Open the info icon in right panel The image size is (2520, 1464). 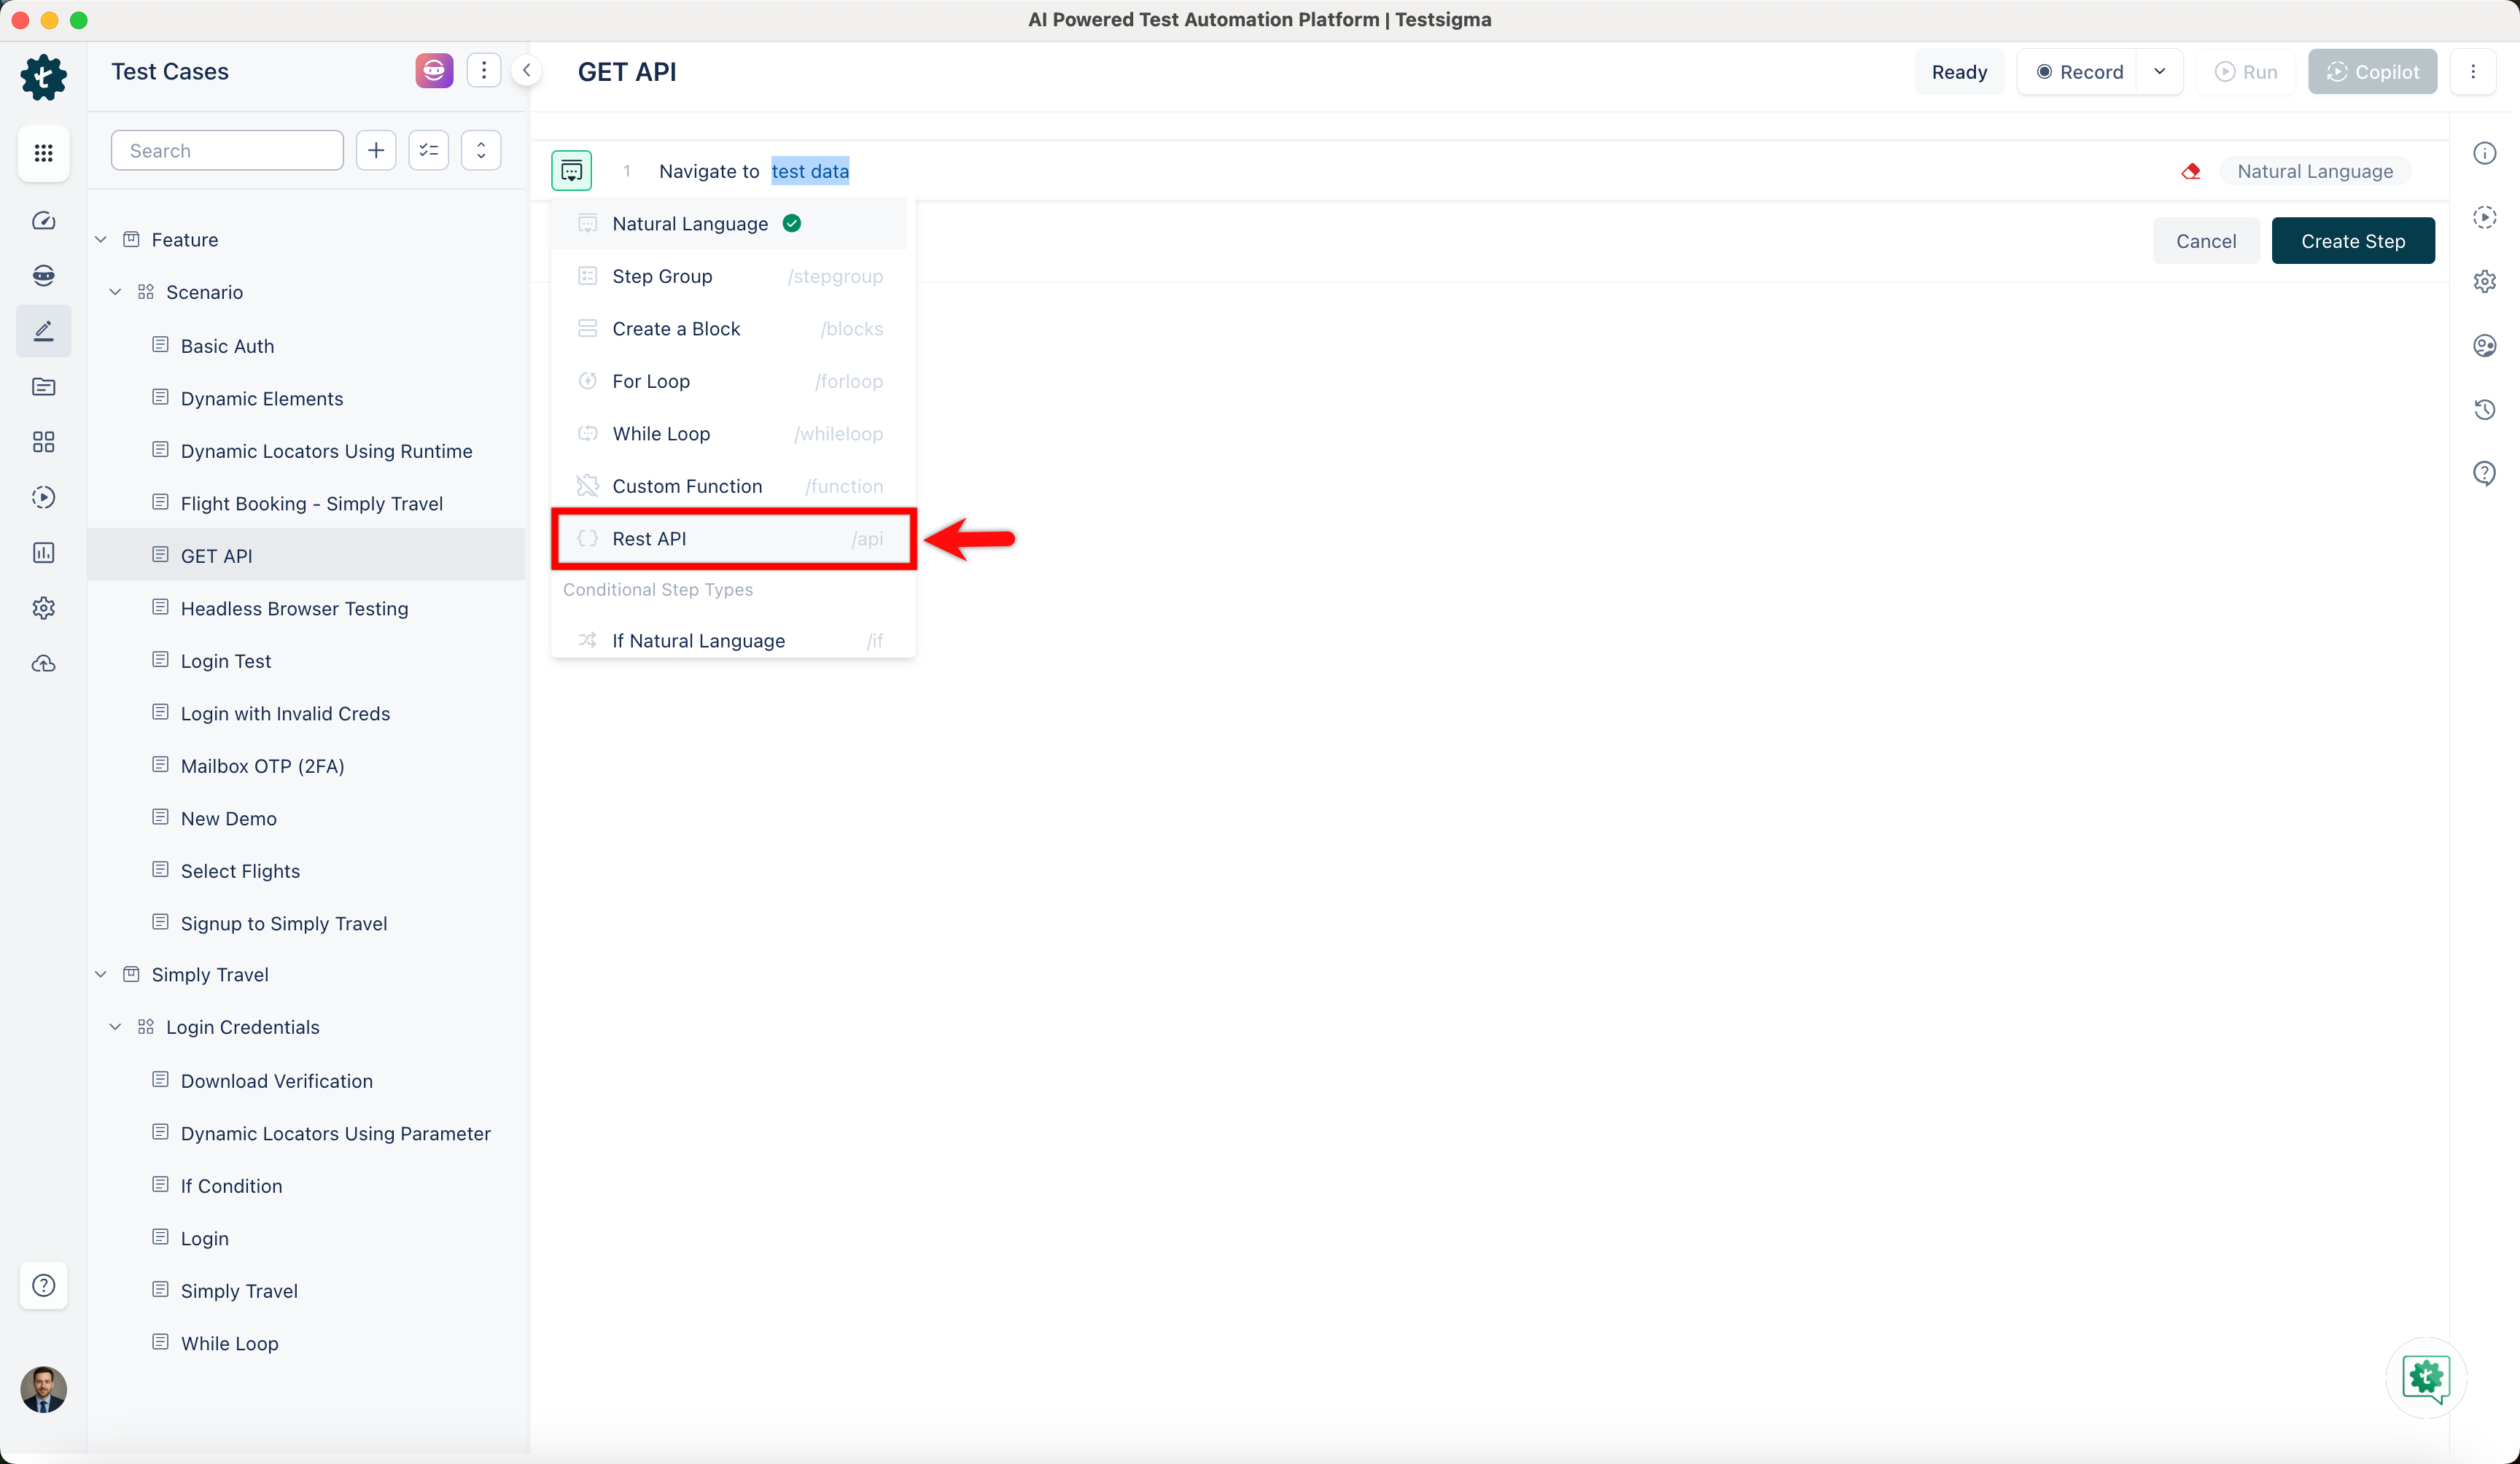click(2484, 153)
